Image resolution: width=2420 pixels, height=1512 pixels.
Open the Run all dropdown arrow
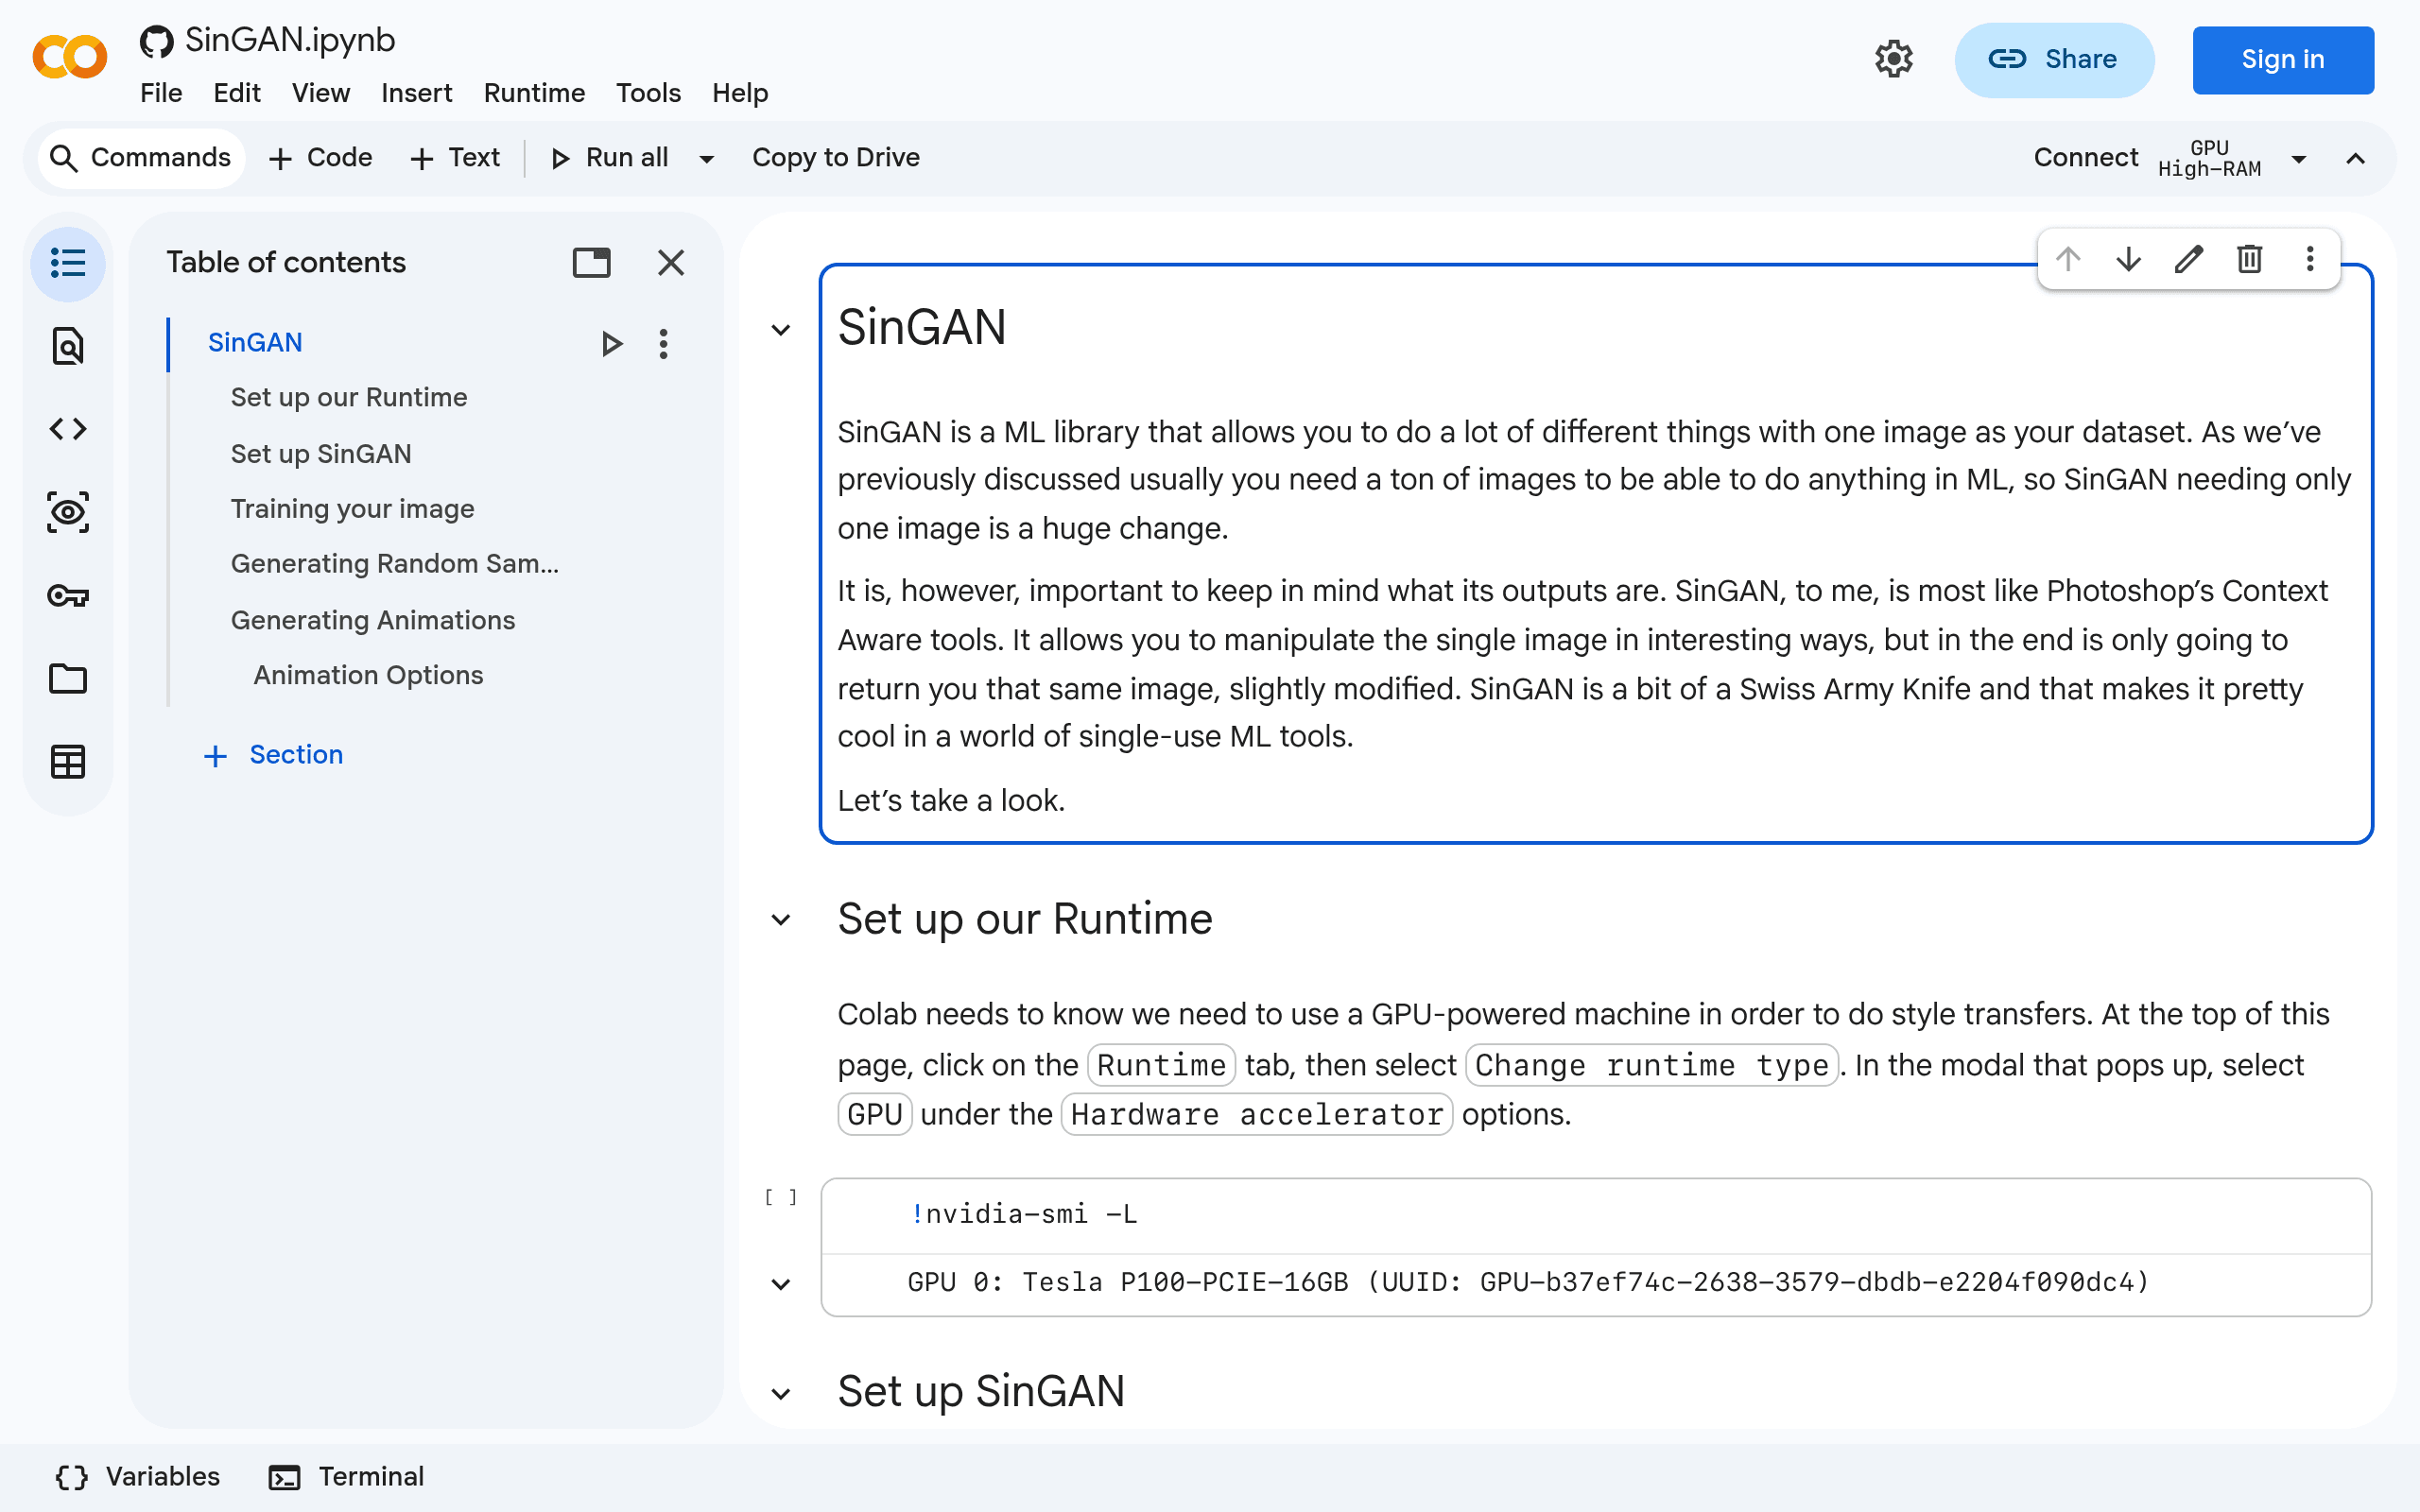[707, 159]
